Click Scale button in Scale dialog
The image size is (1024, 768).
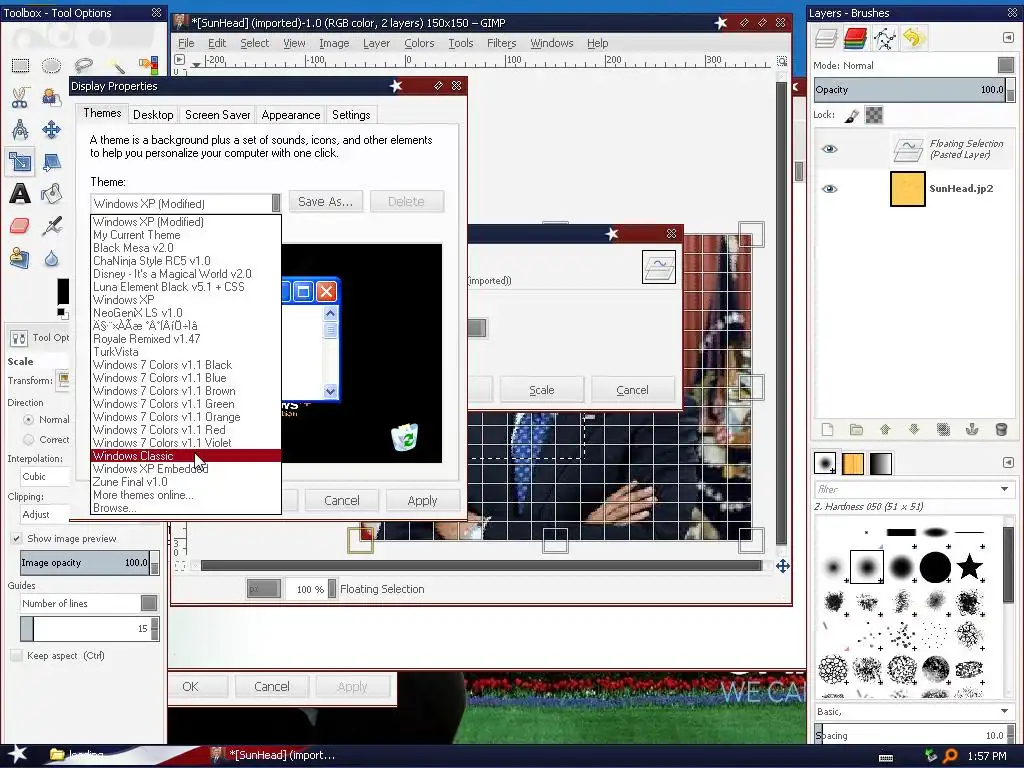(x=541, y=390)
